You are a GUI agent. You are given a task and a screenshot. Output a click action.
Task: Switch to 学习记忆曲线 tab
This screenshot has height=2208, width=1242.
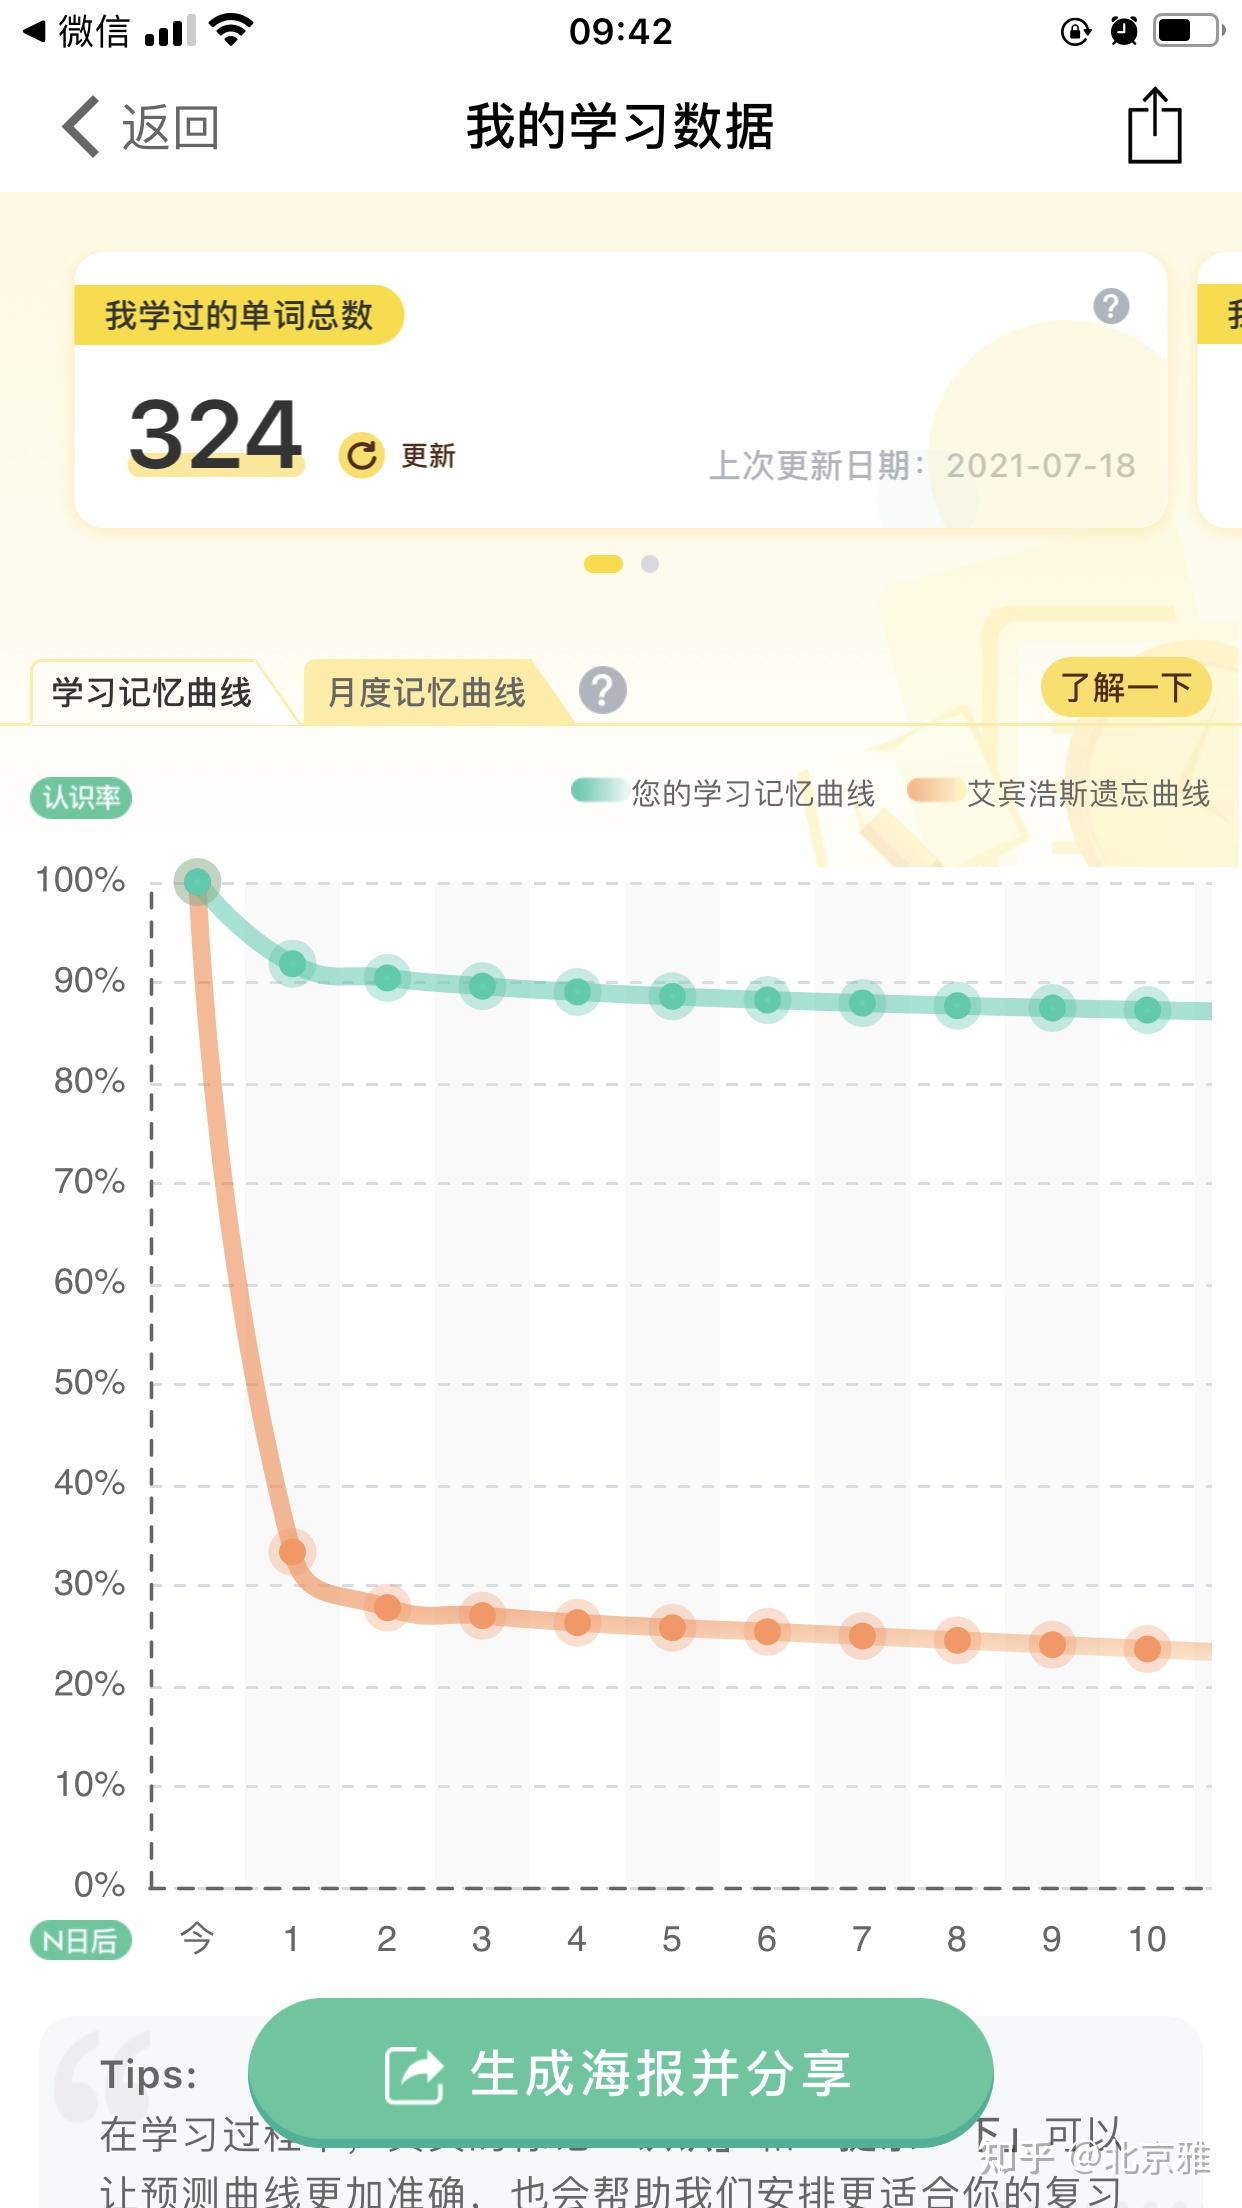pyautogui.click(x=152, y=692)
